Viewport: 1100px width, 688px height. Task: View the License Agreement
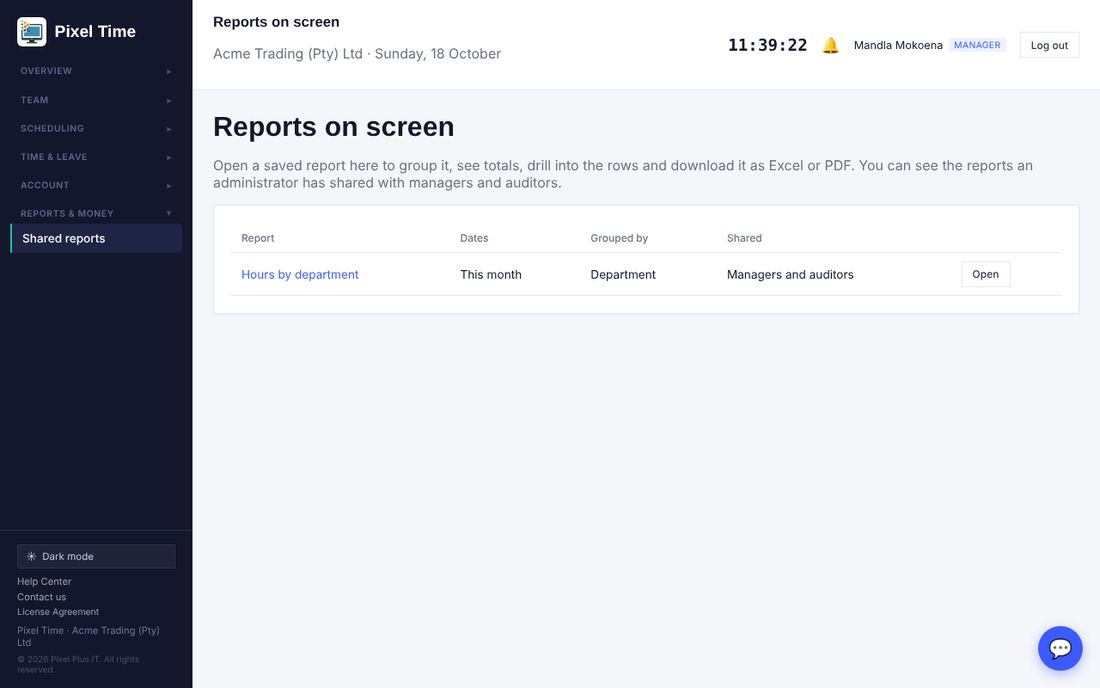[58, 612]
